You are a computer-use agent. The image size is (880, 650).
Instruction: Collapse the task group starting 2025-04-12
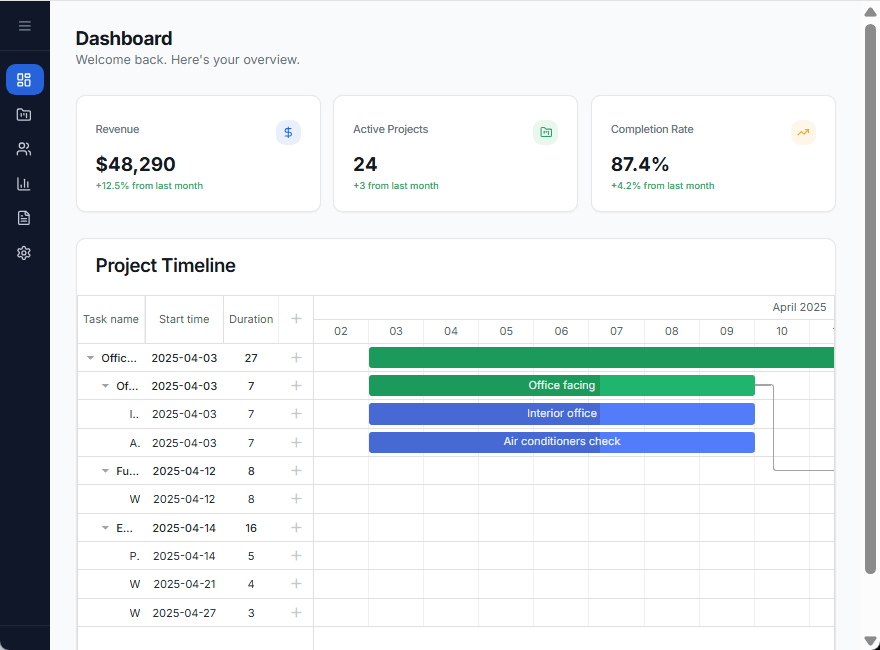[106, 471]
